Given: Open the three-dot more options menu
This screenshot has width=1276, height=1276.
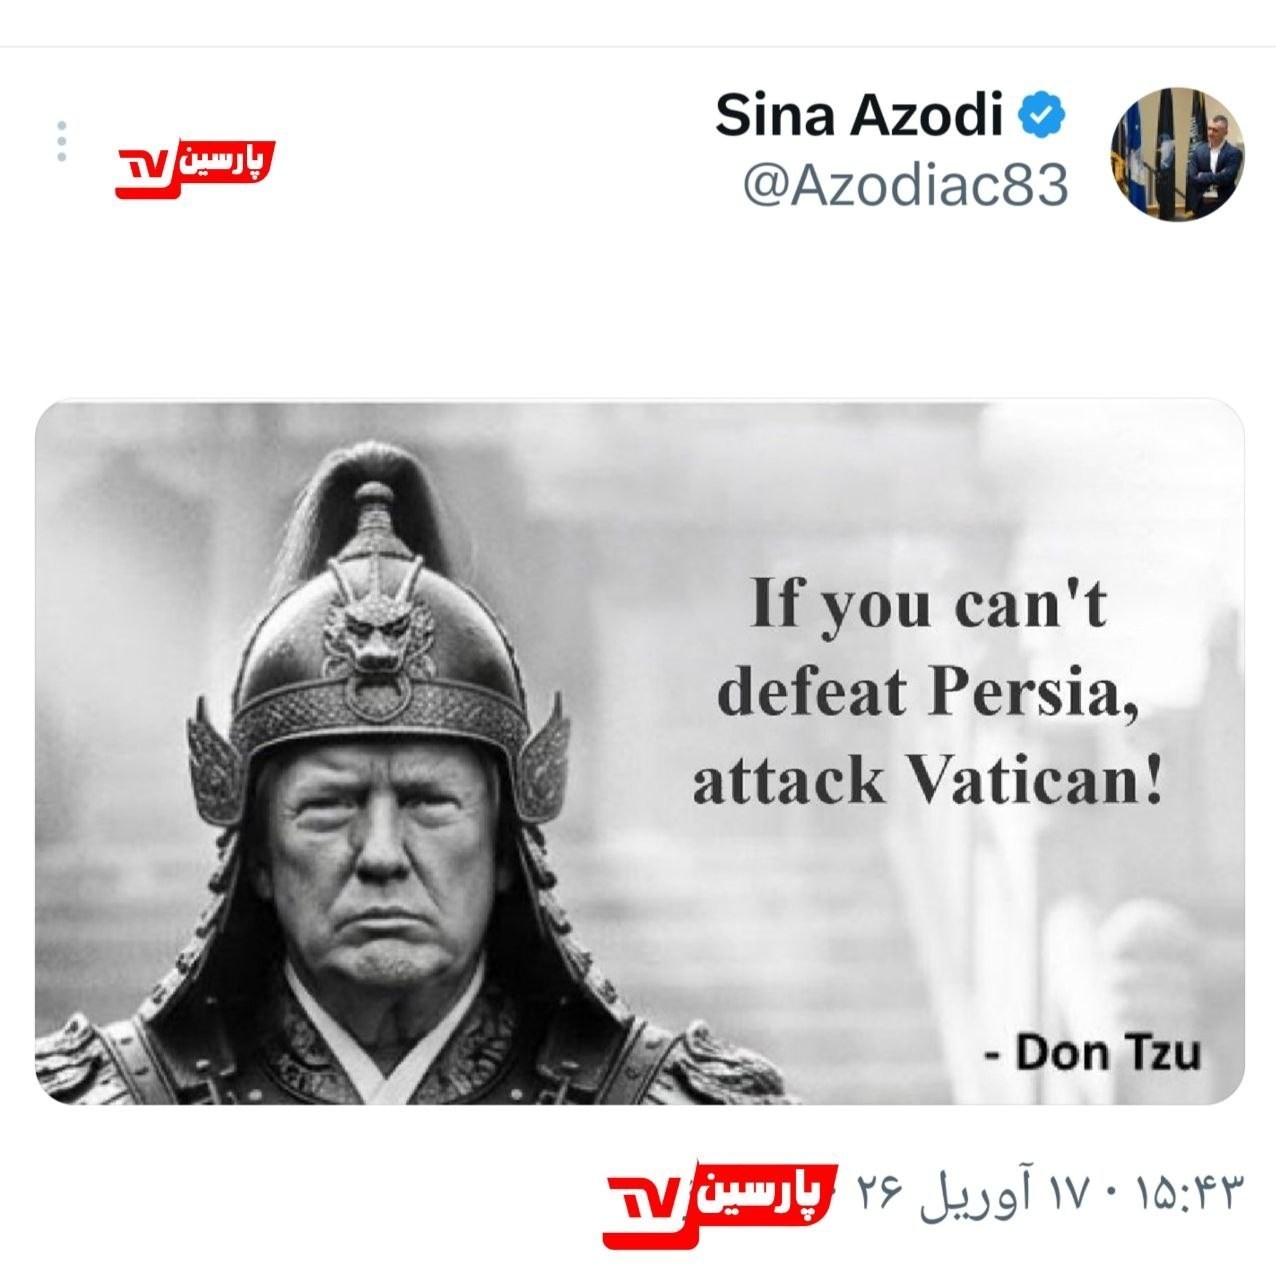Looking at the screenshot, I should point(62,142).
